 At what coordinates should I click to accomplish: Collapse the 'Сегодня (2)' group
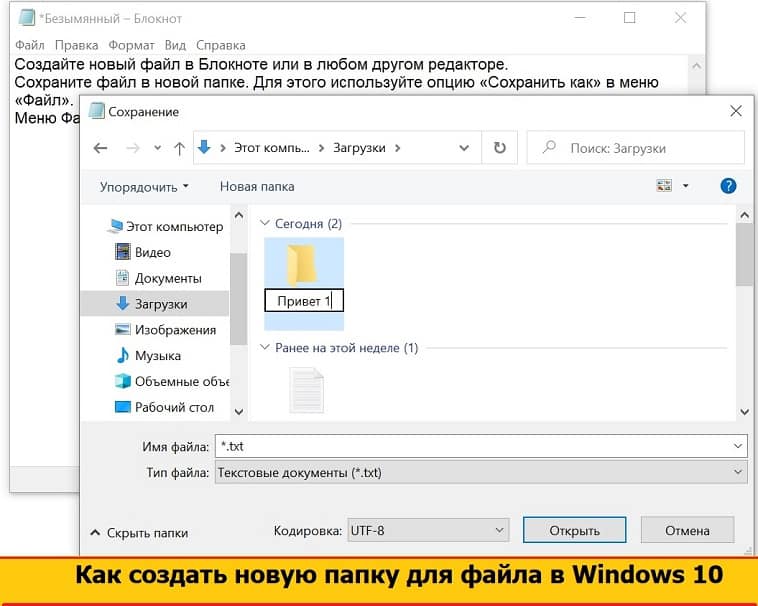tap(264, 223)
